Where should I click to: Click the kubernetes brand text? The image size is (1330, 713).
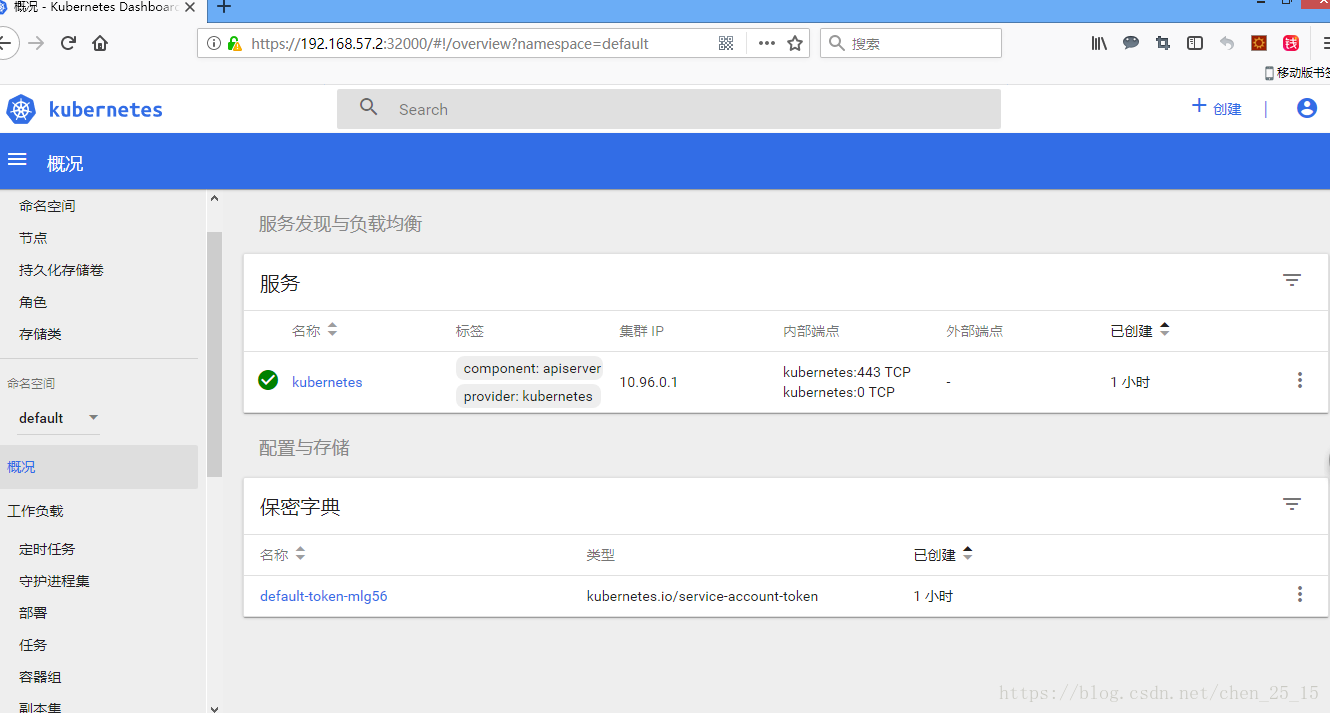[105, 110]
